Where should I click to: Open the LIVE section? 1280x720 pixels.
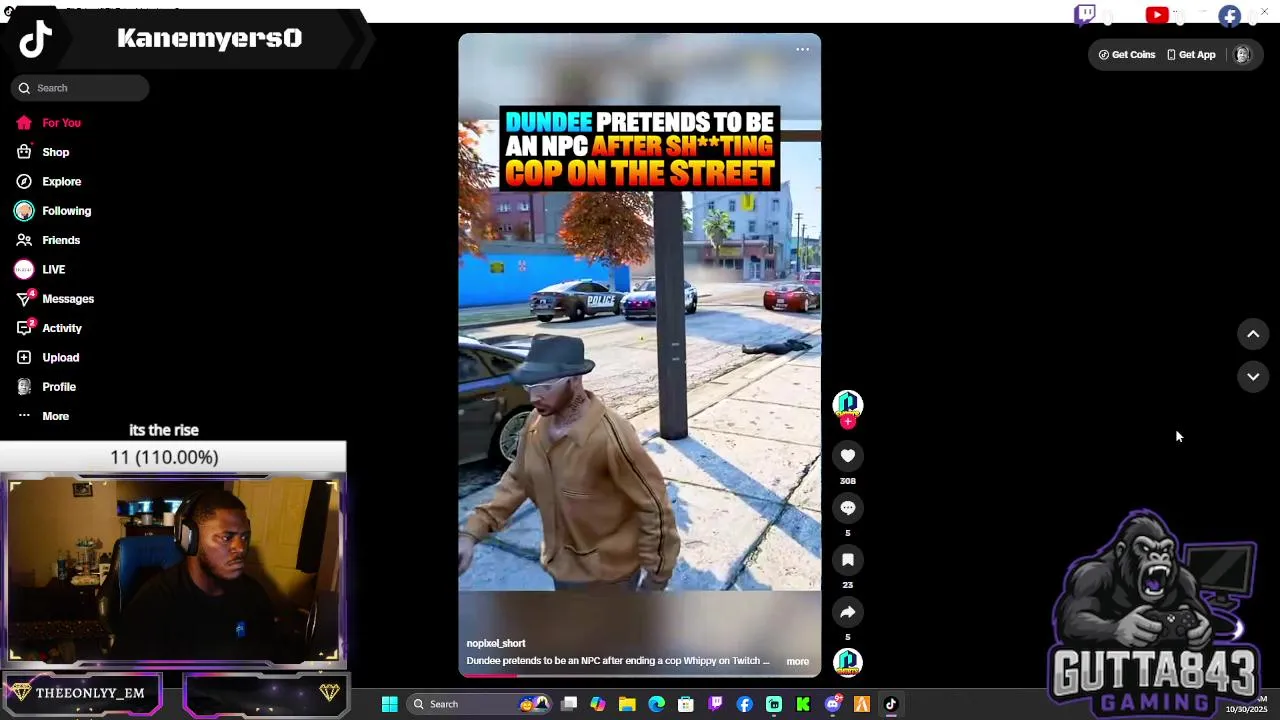point(40,270)
